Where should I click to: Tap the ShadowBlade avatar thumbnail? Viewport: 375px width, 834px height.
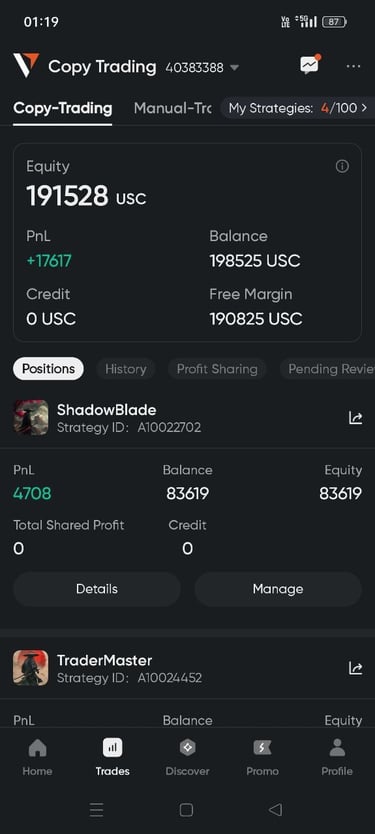point(31,418)
